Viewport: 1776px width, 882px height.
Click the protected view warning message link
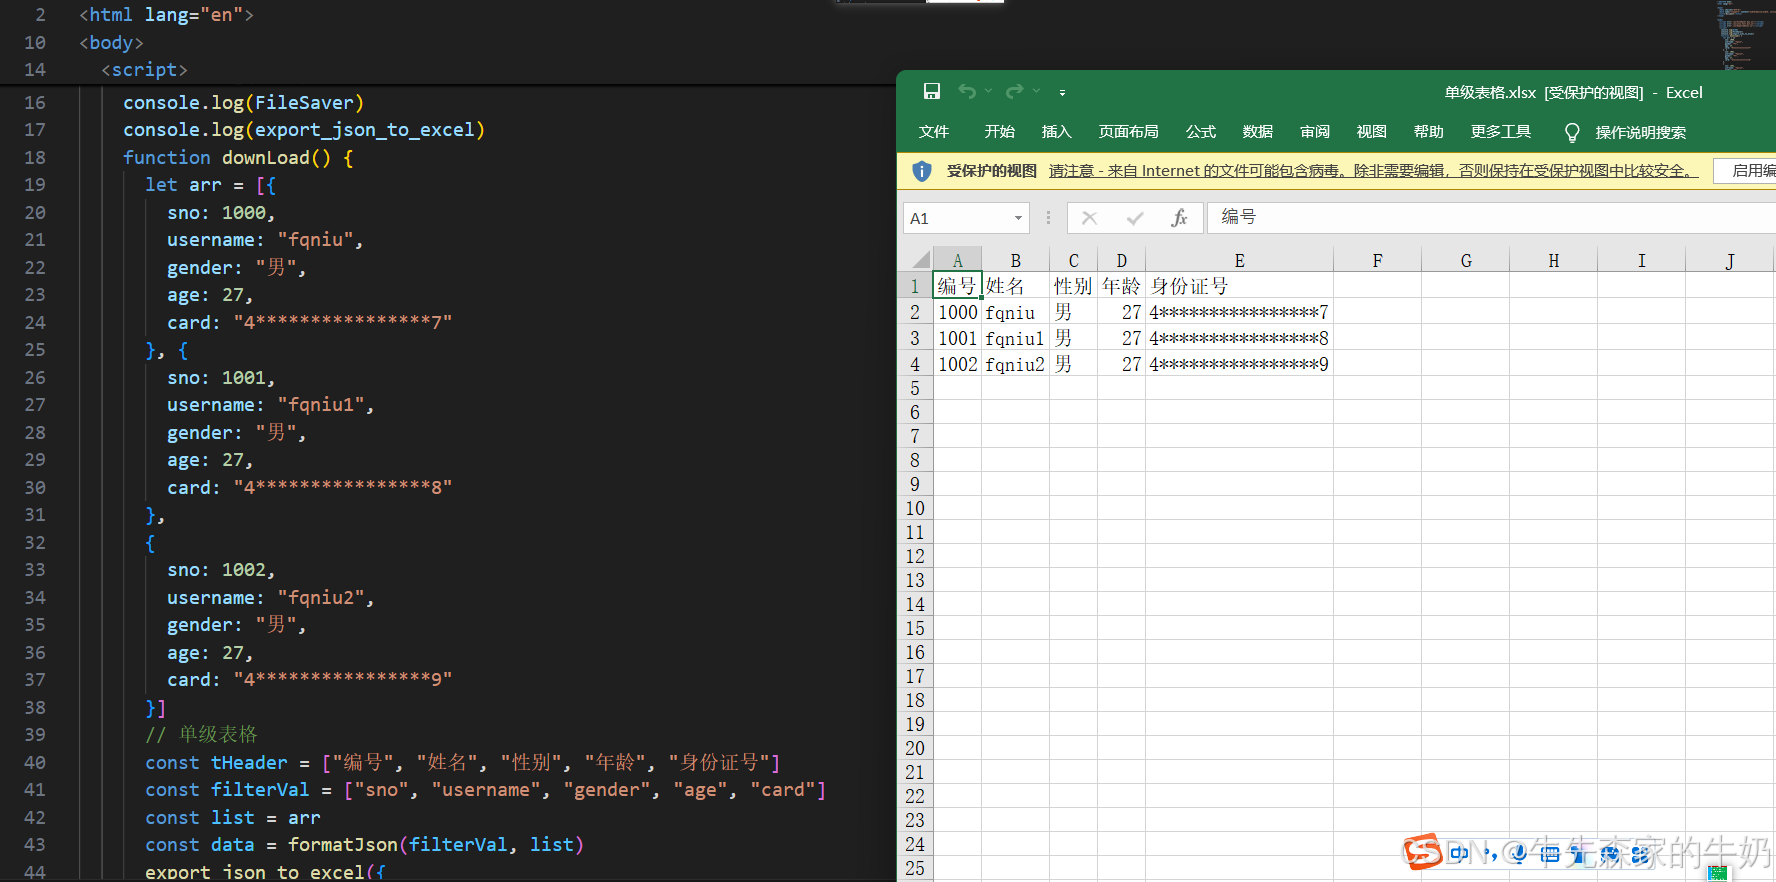point(1373,171)
